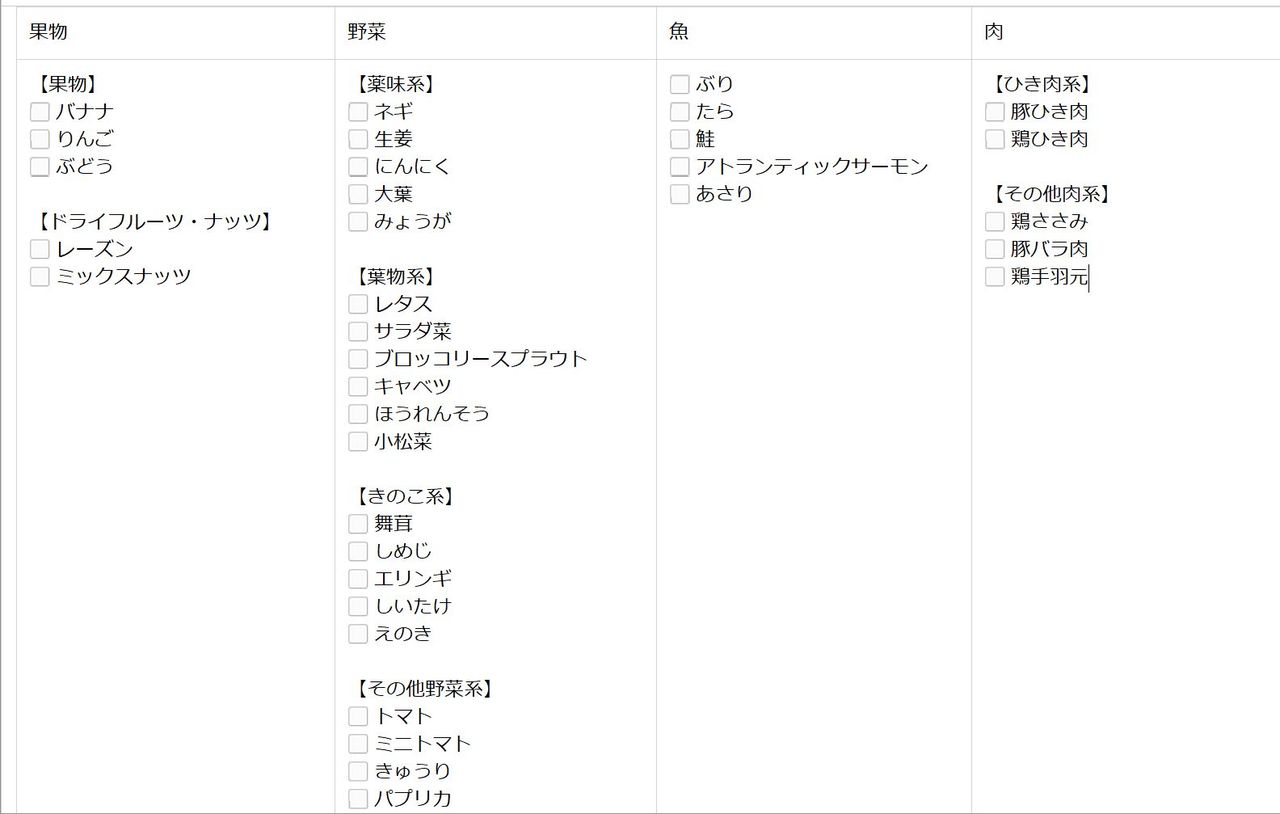Select the 豚ひき肉 checkbox
Image resolution: width=1280 pixels, height=814 pixels.
pos(994,112)
